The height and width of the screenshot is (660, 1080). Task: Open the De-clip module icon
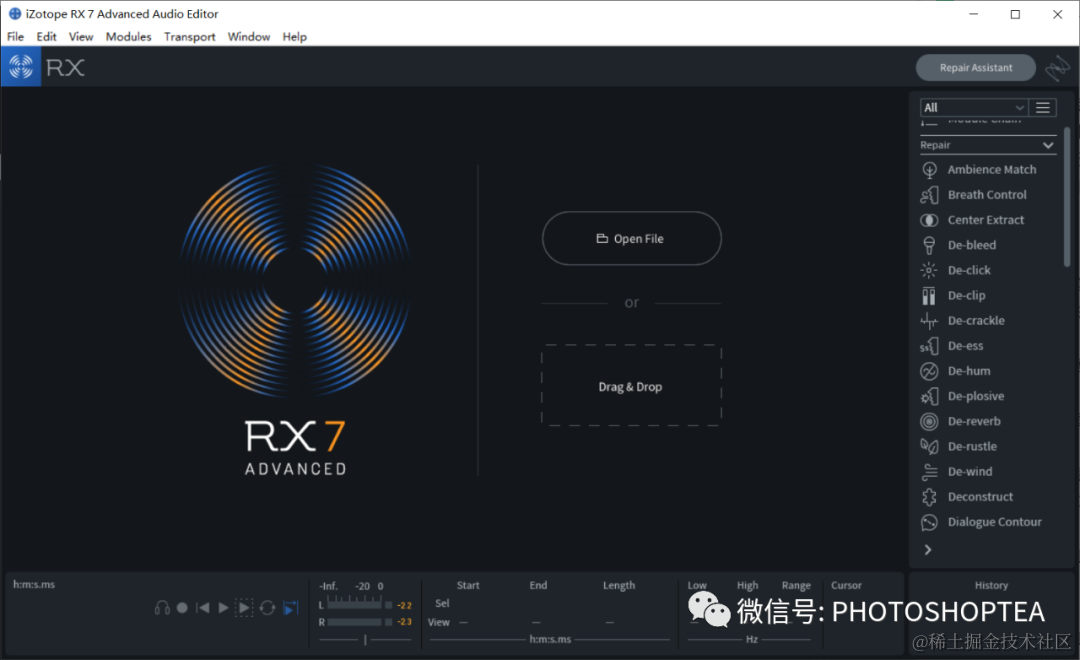[x=929, y=296]
